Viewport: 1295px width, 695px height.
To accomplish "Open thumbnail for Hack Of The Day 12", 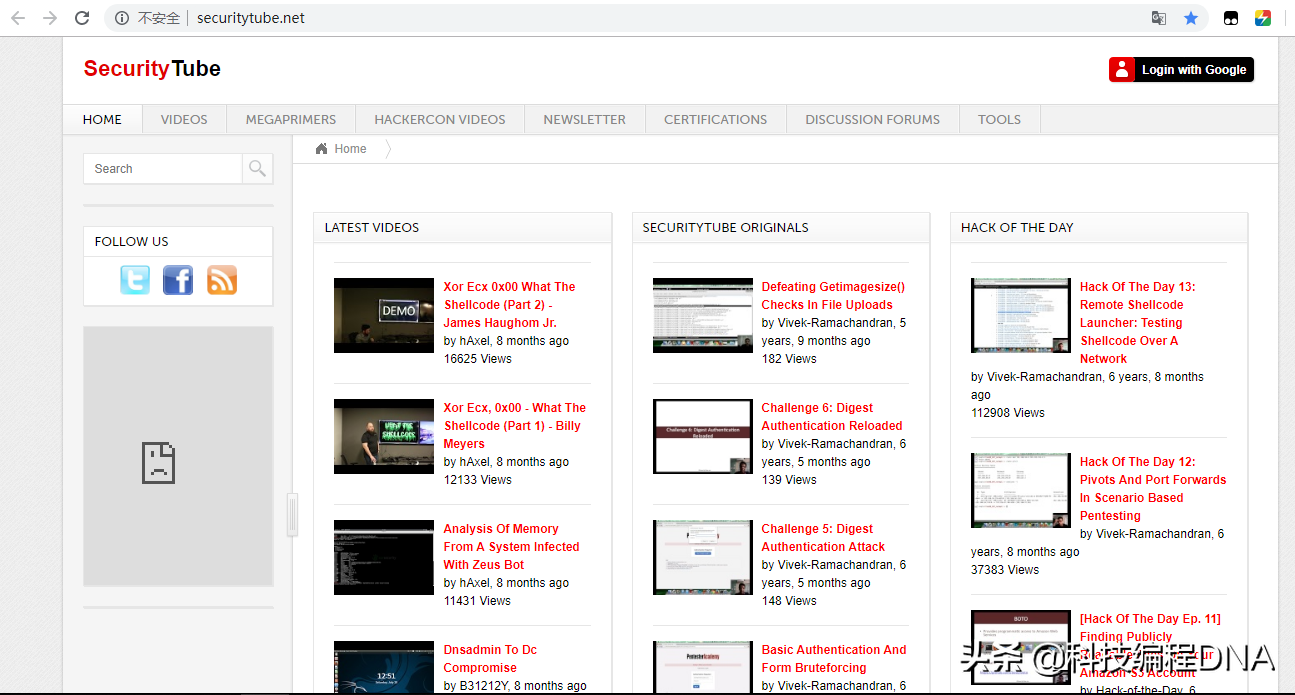I will point(1021,490).
